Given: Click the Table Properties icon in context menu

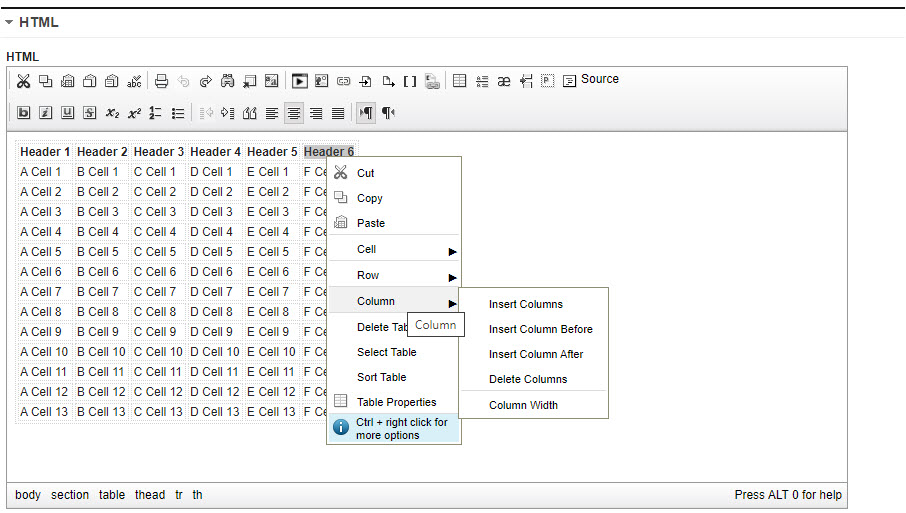Looking at the screenshot, I should 341,401.
